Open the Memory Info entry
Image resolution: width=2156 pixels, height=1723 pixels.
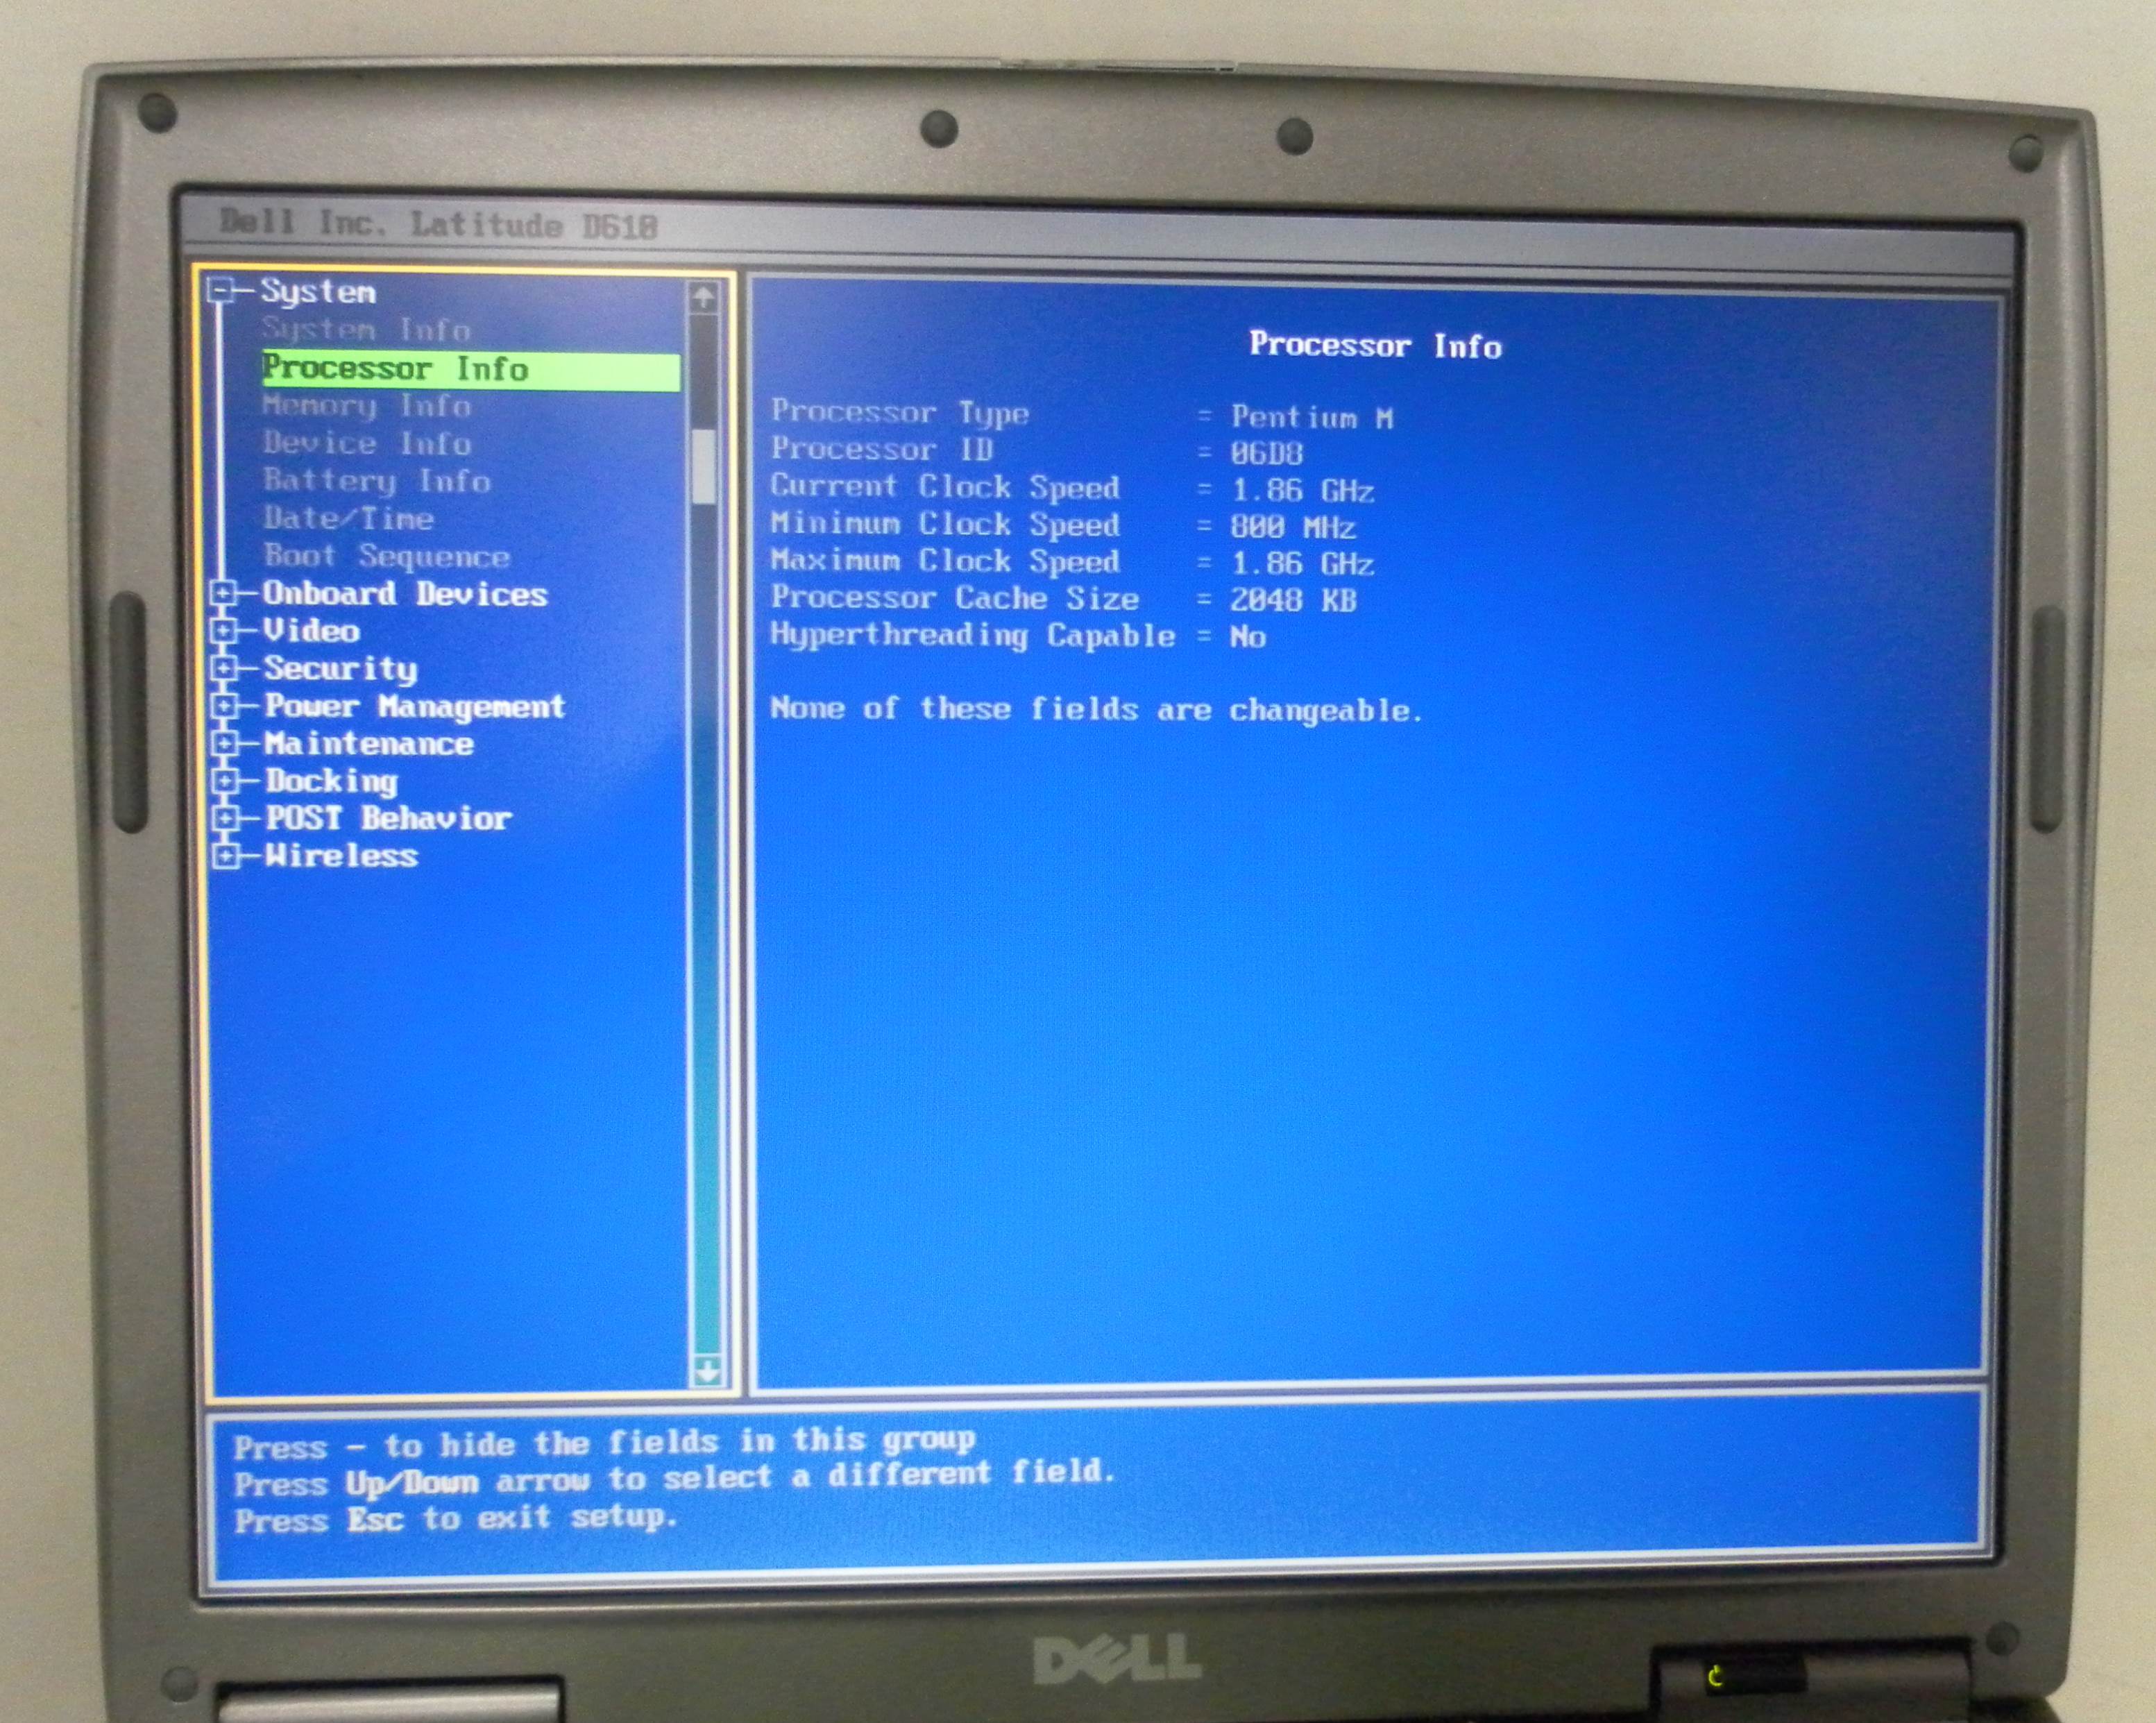(x=366, y=406)
